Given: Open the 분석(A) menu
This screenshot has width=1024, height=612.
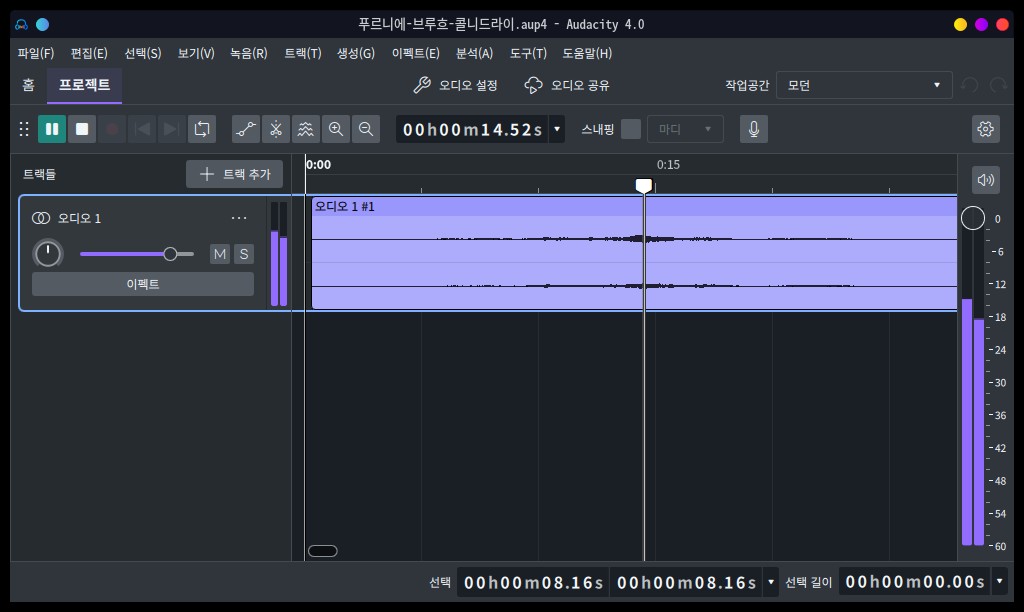Looking at the screenshot, I should [x=474, y=54].
